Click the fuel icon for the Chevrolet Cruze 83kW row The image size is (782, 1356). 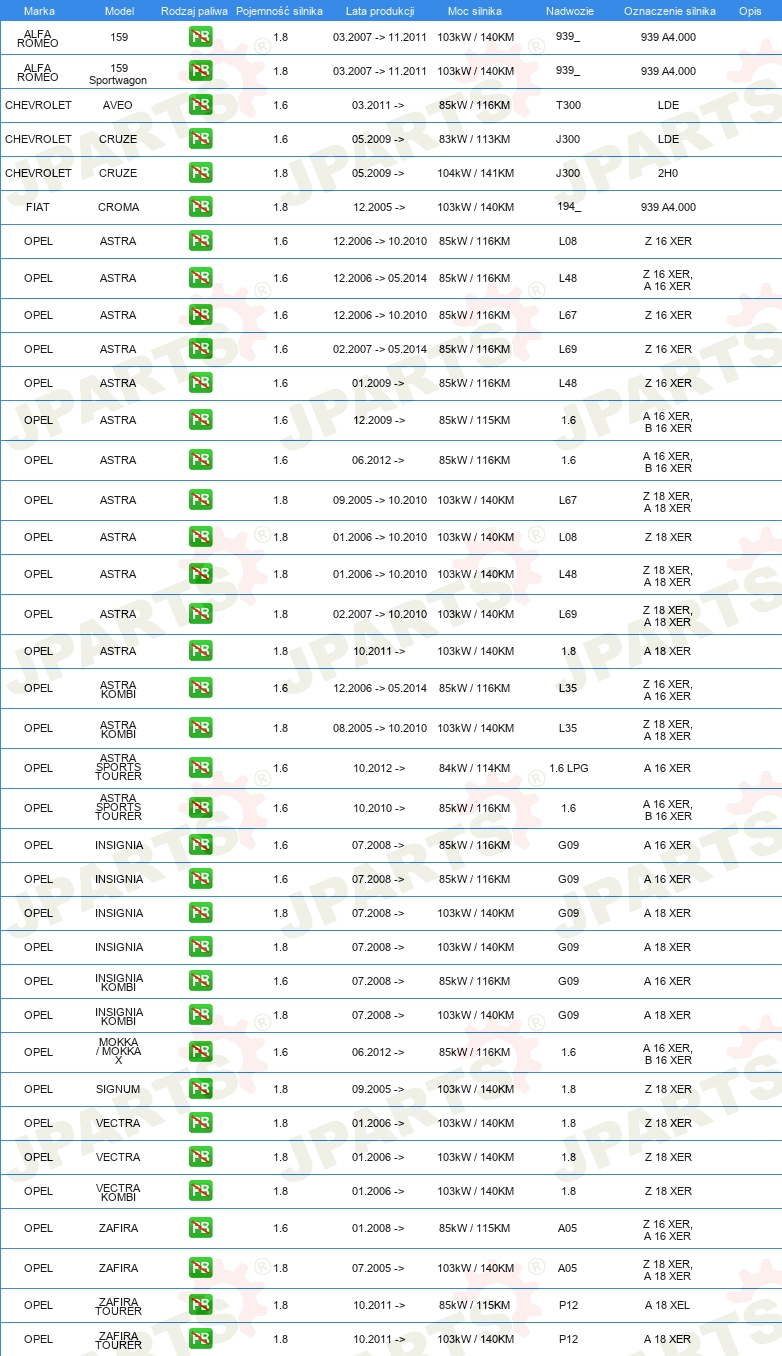click(x=201, y=139)
